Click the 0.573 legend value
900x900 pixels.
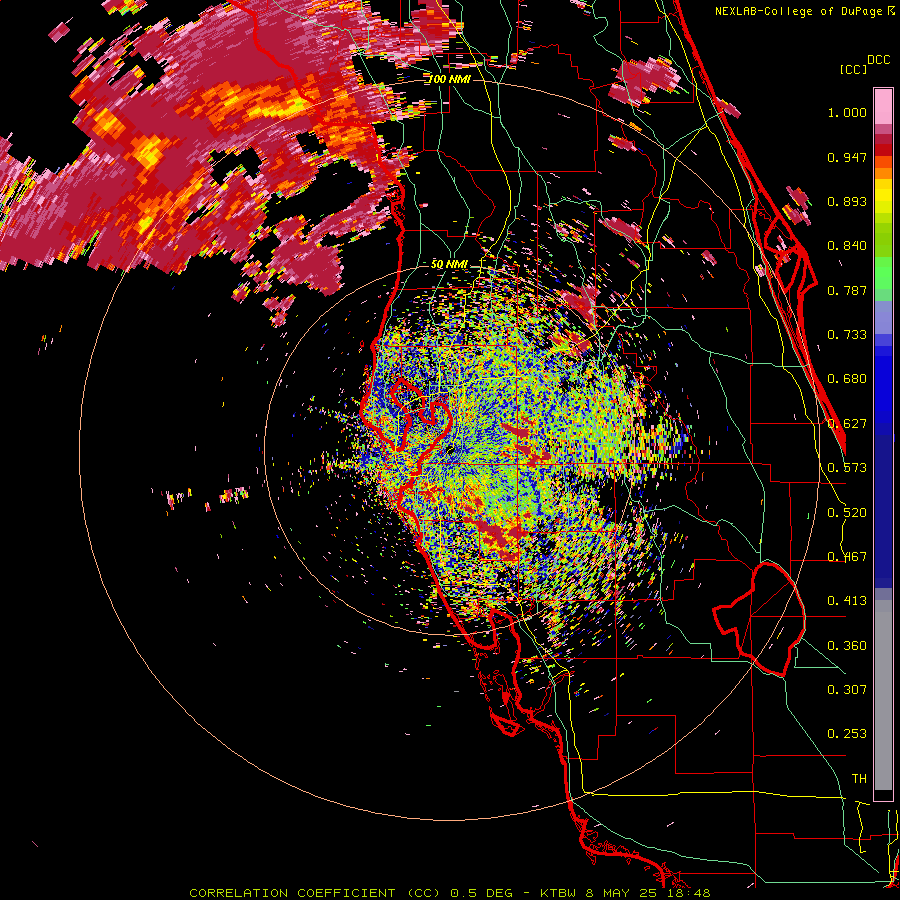tap(847, 468)
